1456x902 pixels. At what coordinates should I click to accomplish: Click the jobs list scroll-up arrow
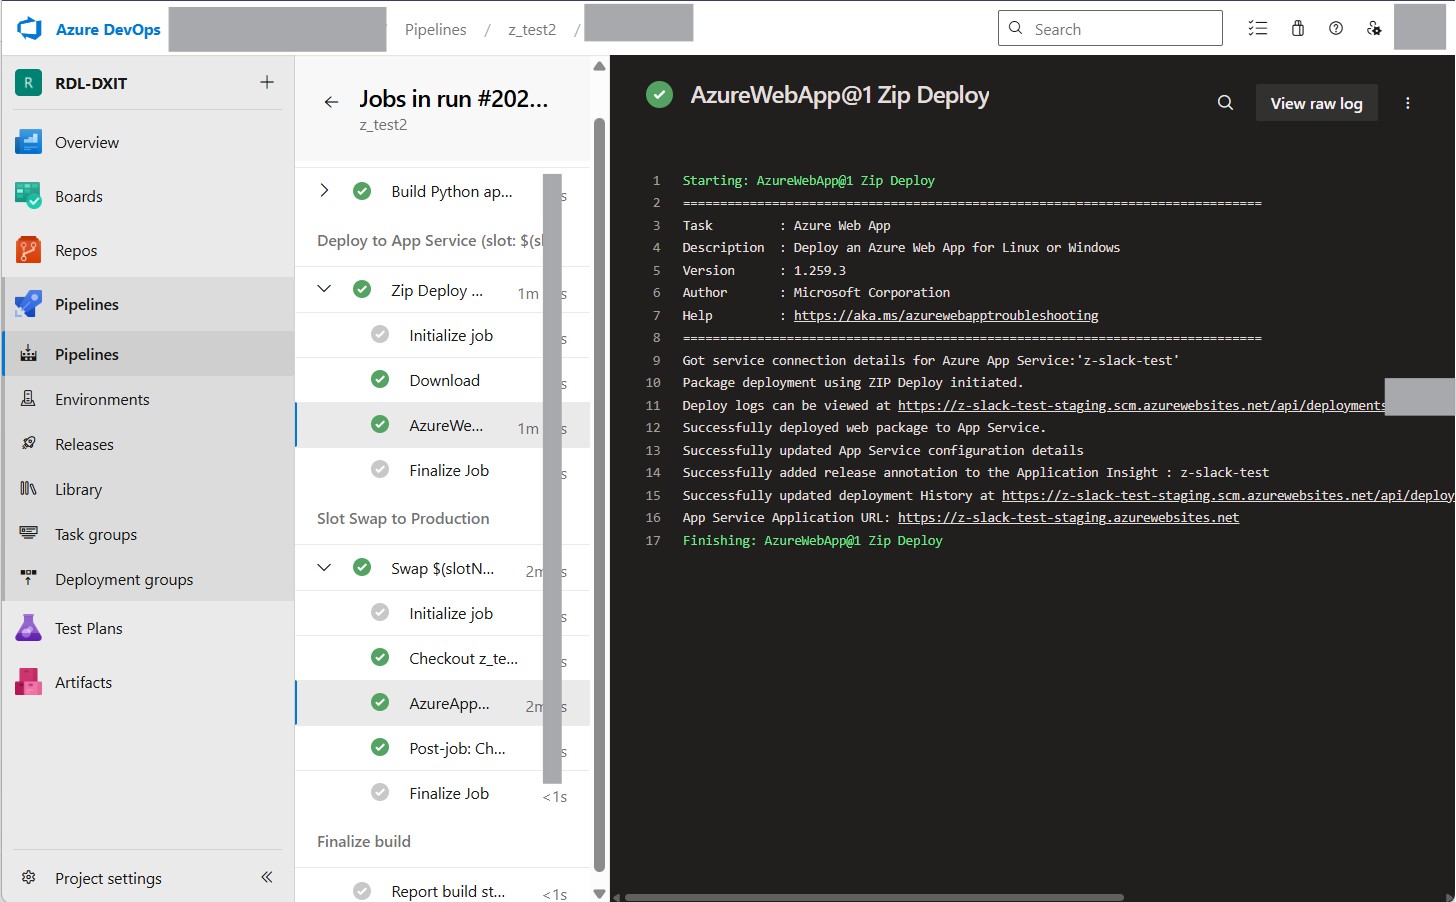pyautogui.click(x=599, y=66)
